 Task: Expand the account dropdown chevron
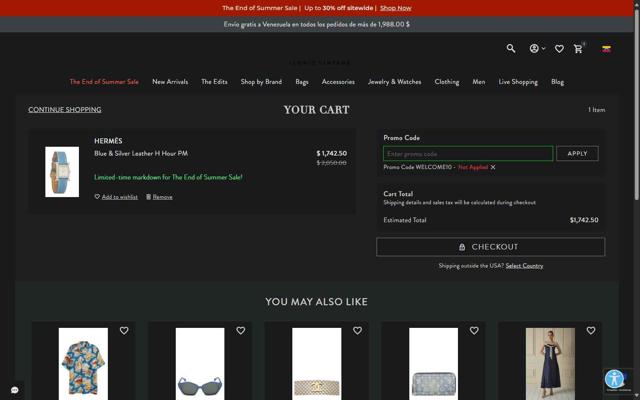[x=543, y=49]
